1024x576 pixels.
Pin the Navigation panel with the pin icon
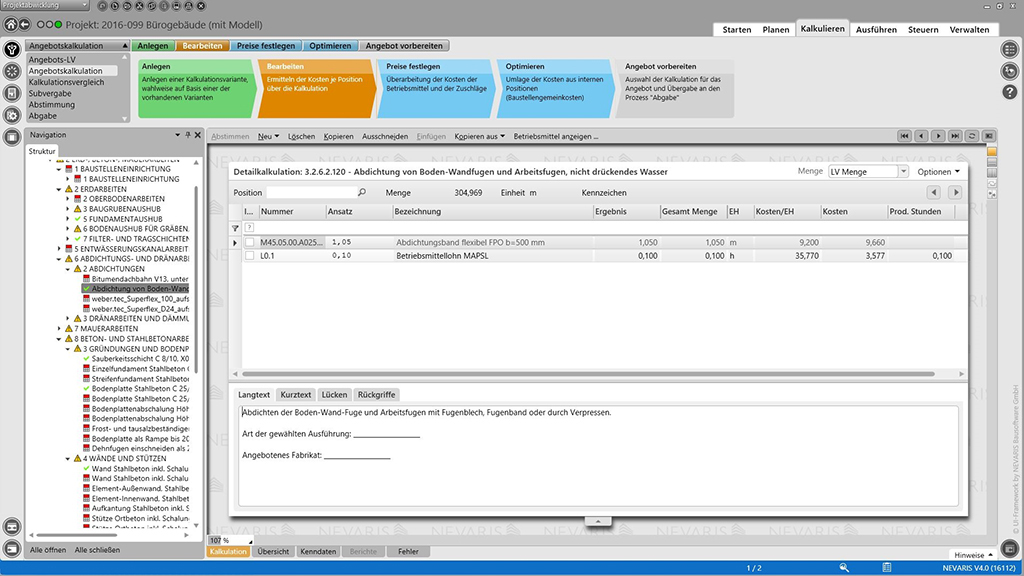coord(187,134)
